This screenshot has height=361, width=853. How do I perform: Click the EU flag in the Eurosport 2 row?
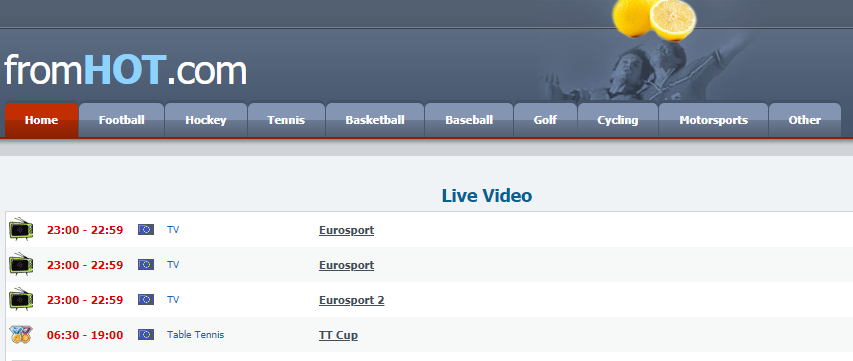pyautogui.click(x=146, y=300)
